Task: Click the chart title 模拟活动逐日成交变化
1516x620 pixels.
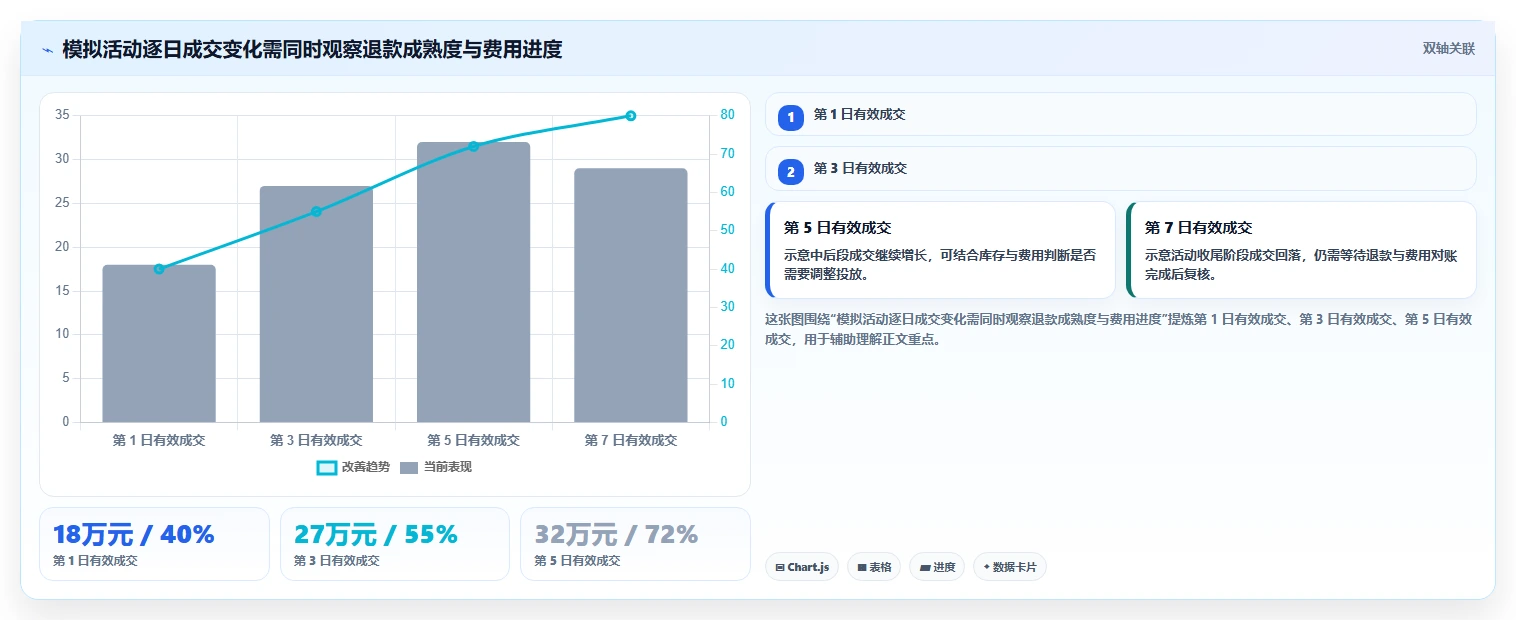Action: tap(162, 49)
